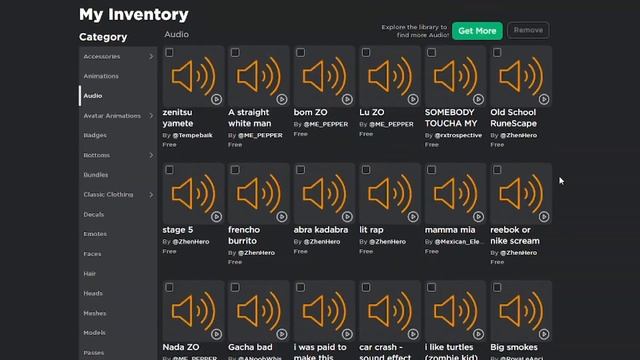Play the Big smokes audio preview
The height and width of the screenshot is (360, 640).
544,334
